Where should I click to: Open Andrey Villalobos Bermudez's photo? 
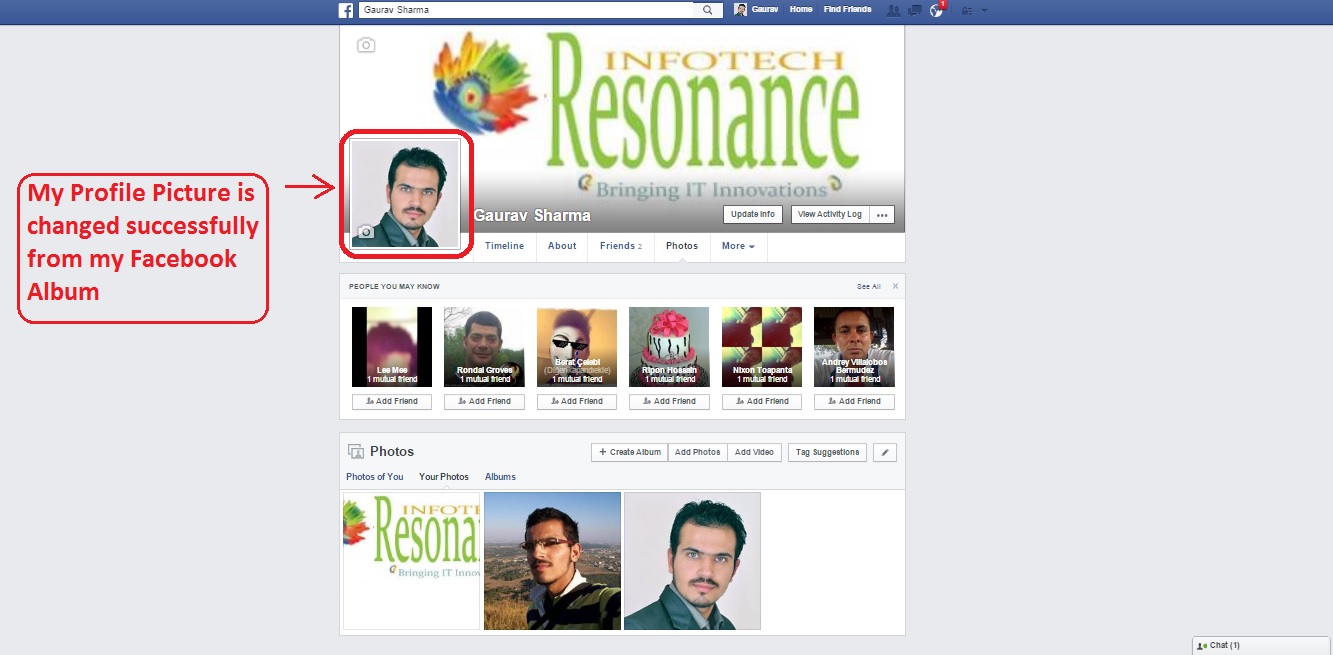click(854, 347)
